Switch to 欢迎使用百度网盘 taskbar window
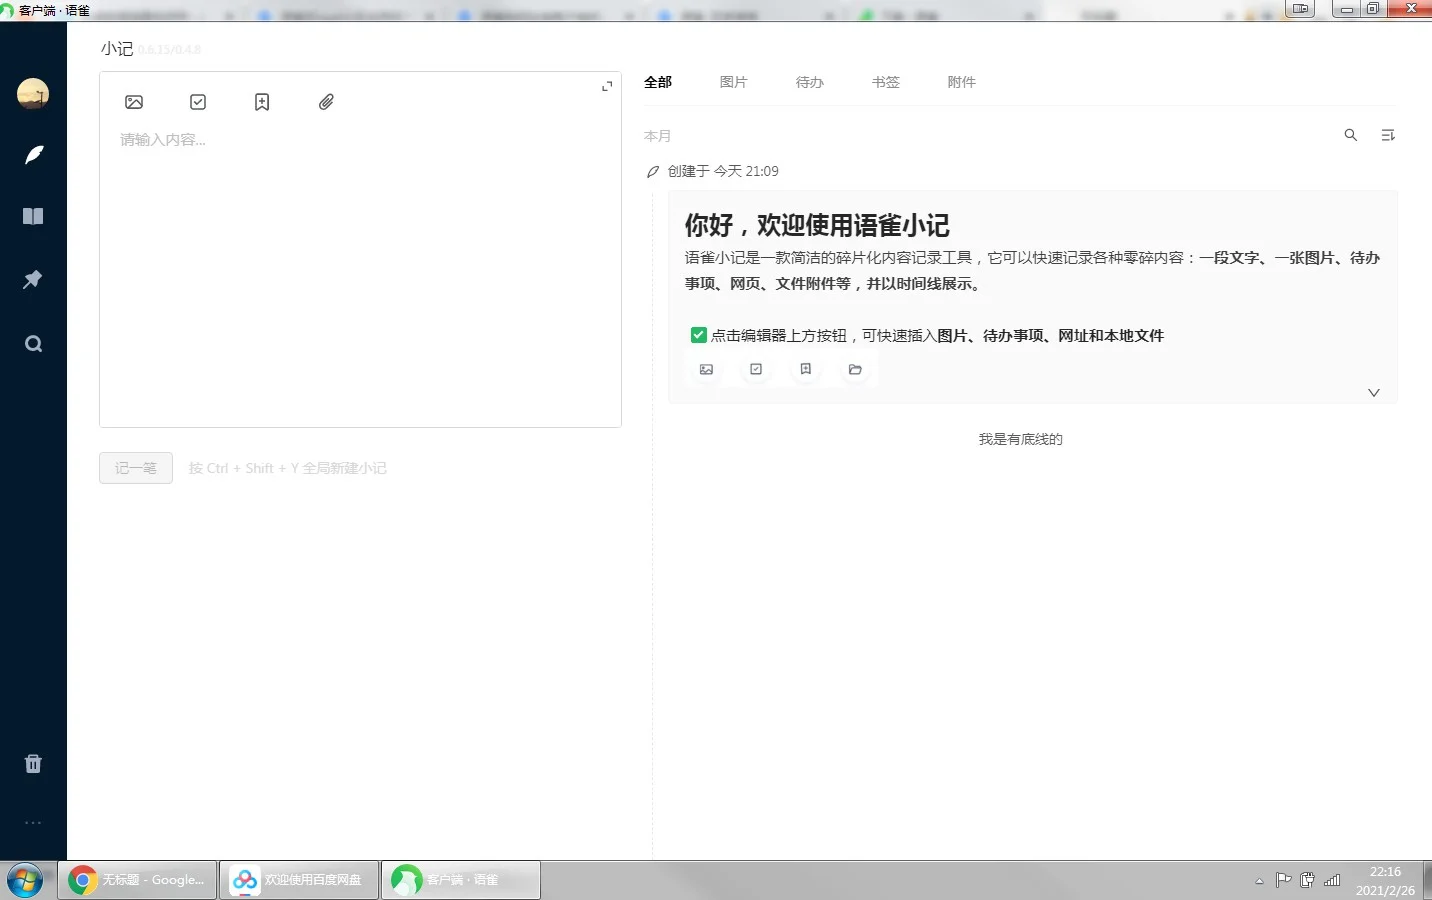 (299, 880)
